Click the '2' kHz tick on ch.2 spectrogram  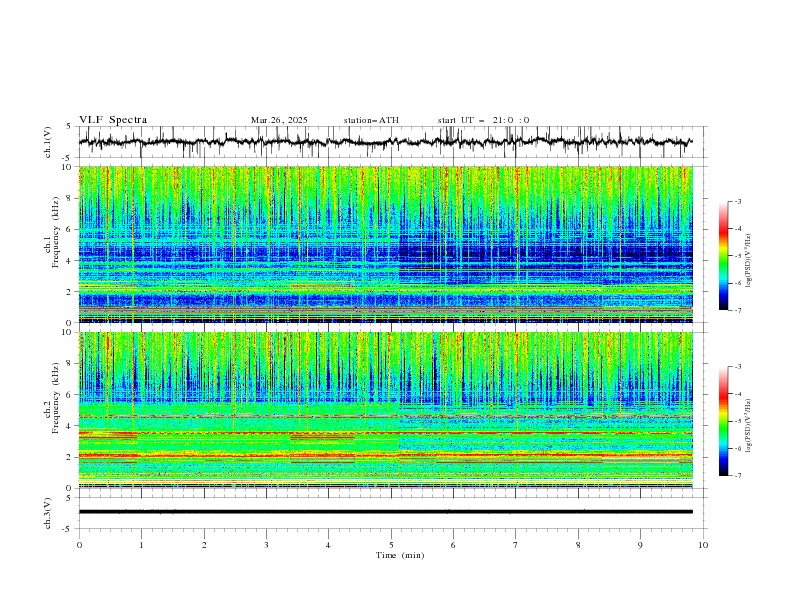(71, 457)
